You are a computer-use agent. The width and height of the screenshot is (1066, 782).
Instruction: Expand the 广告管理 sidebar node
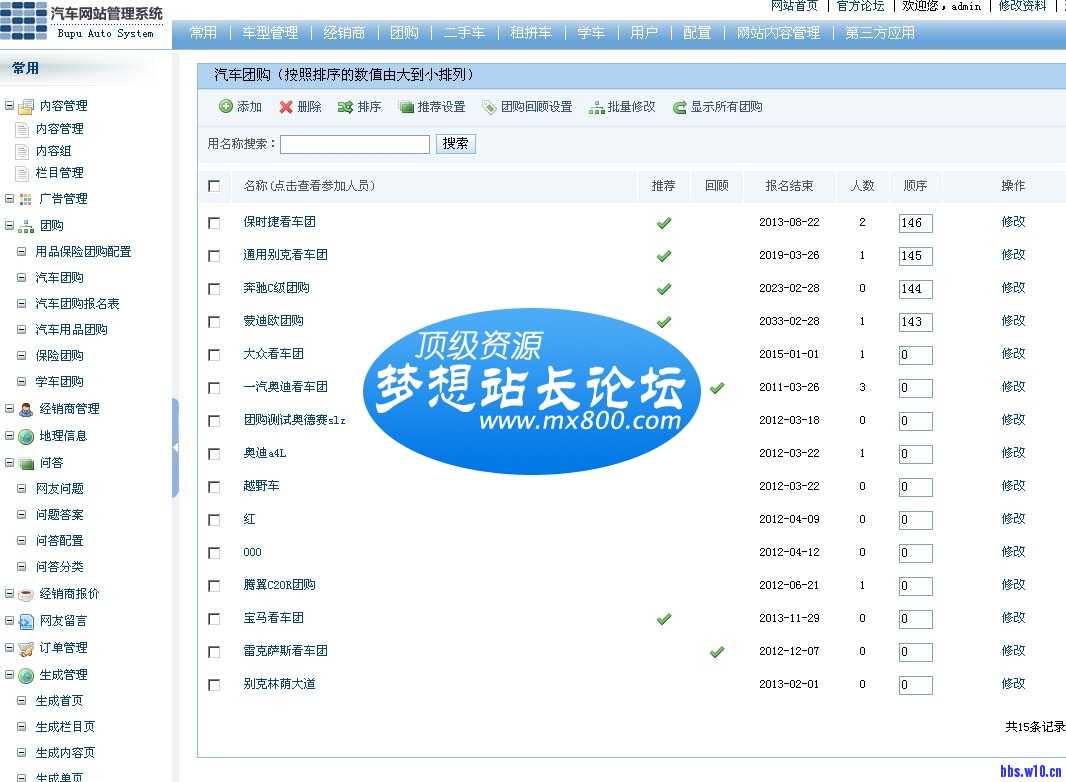pyautogui.click(x=9, y=199)
